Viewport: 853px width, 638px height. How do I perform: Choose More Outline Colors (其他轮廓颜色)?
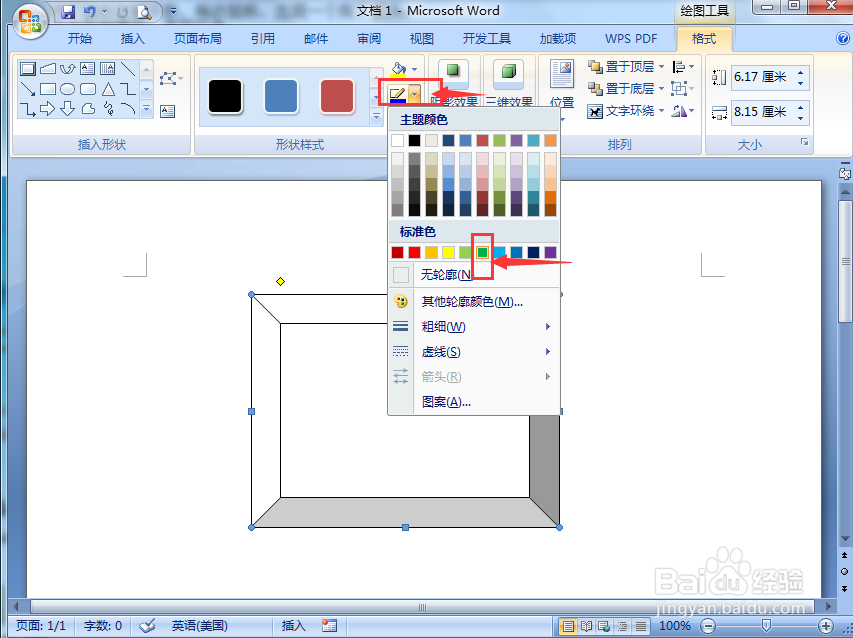(474, 301)
